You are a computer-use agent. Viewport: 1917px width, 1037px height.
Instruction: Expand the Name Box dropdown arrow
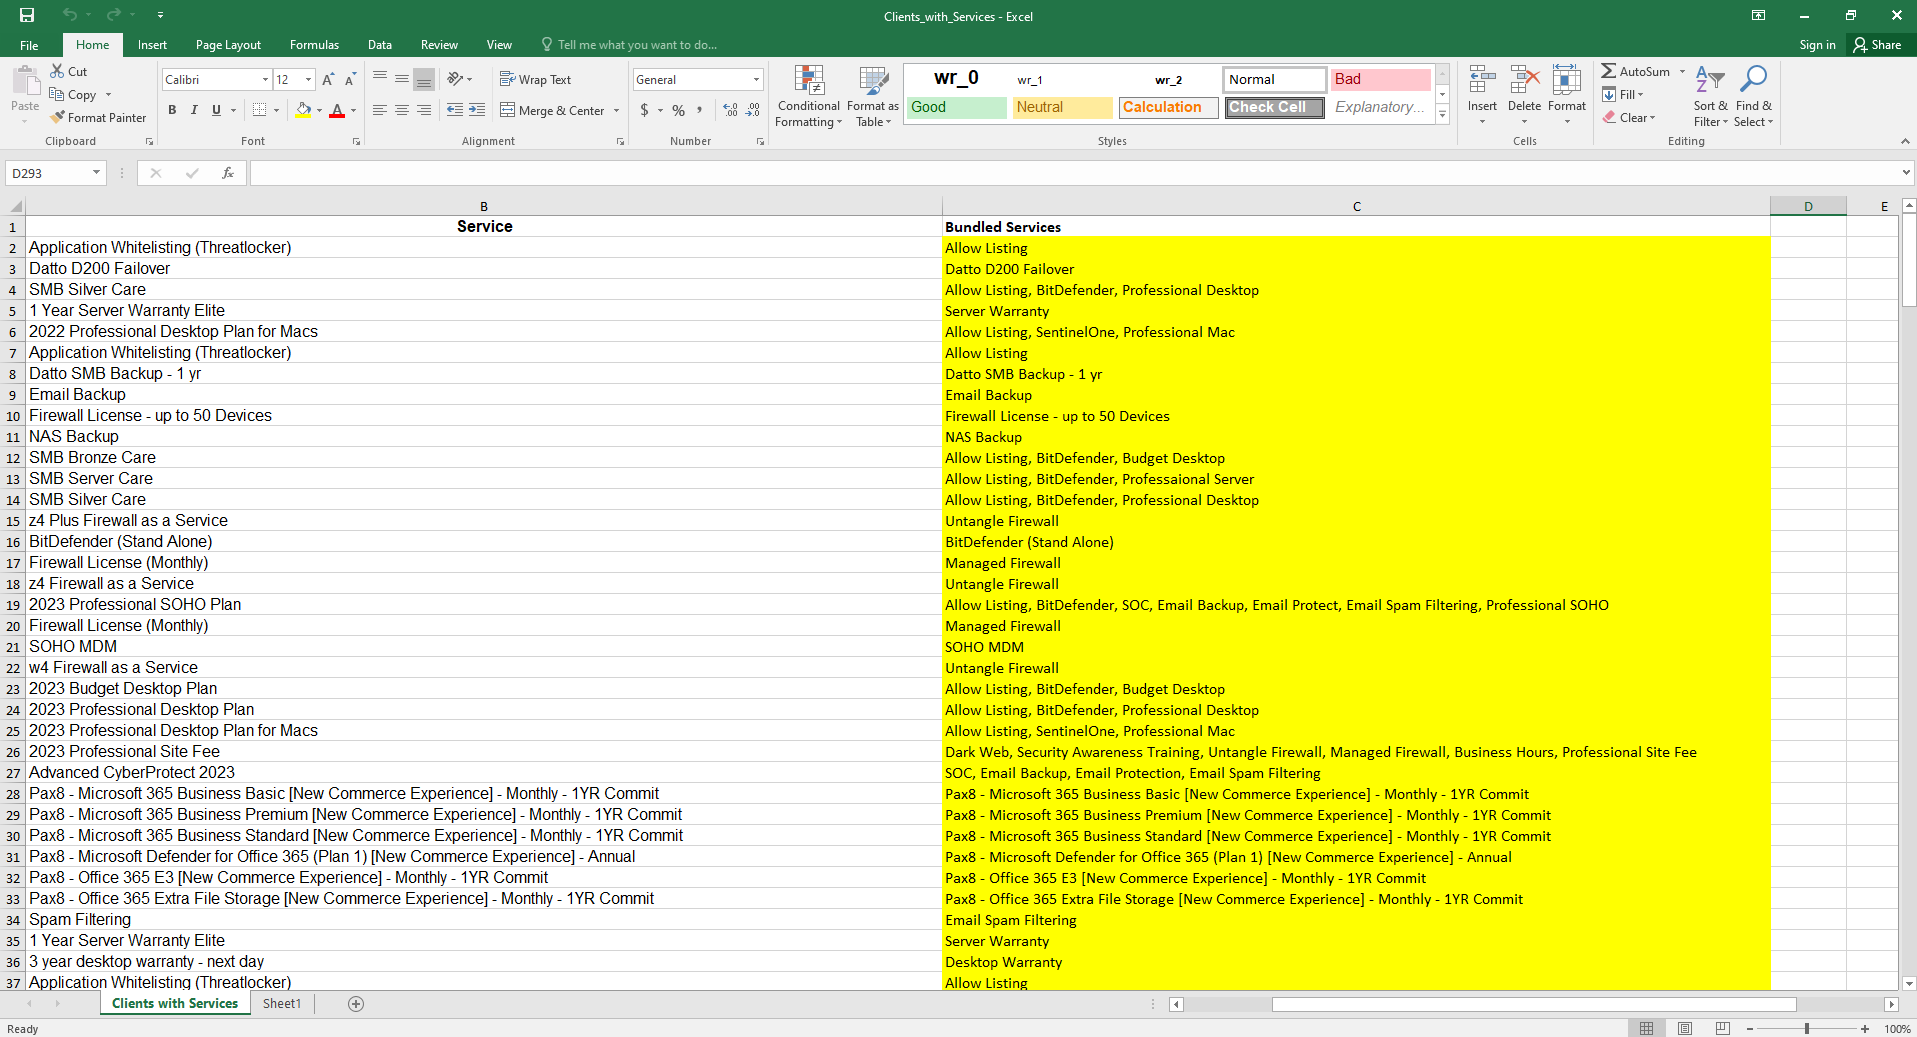tap(96, 173)
